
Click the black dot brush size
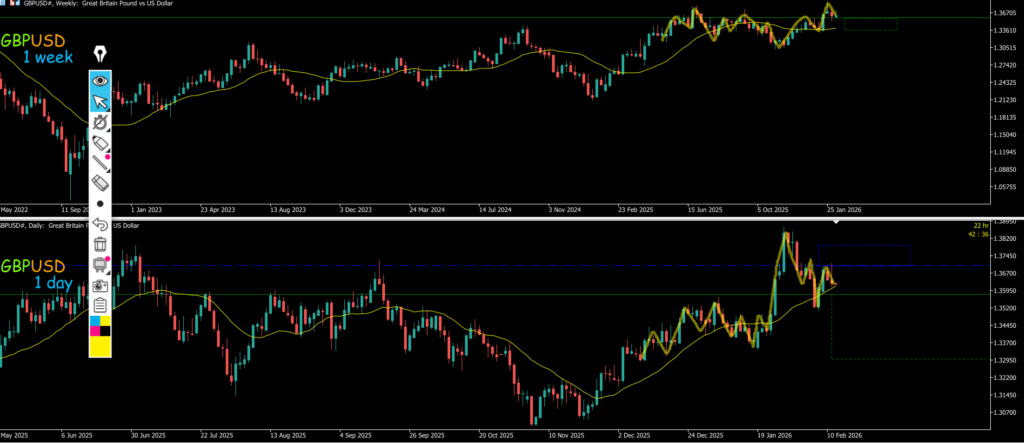pyautogui.click(x=100, y=204)
